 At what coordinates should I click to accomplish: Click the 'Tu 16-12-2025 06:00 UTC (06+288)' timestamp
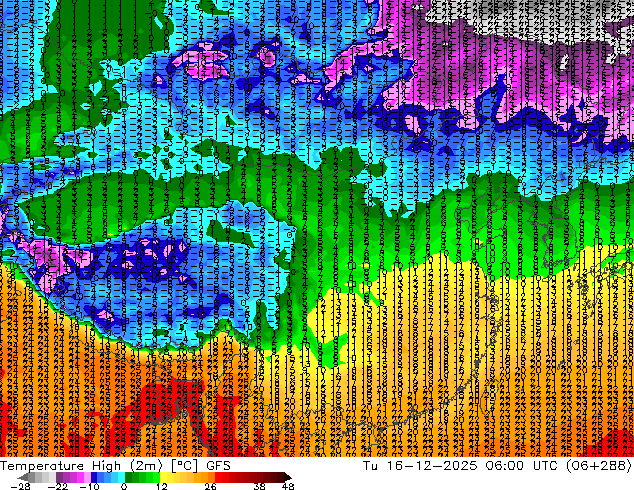[x=497, y=465]
